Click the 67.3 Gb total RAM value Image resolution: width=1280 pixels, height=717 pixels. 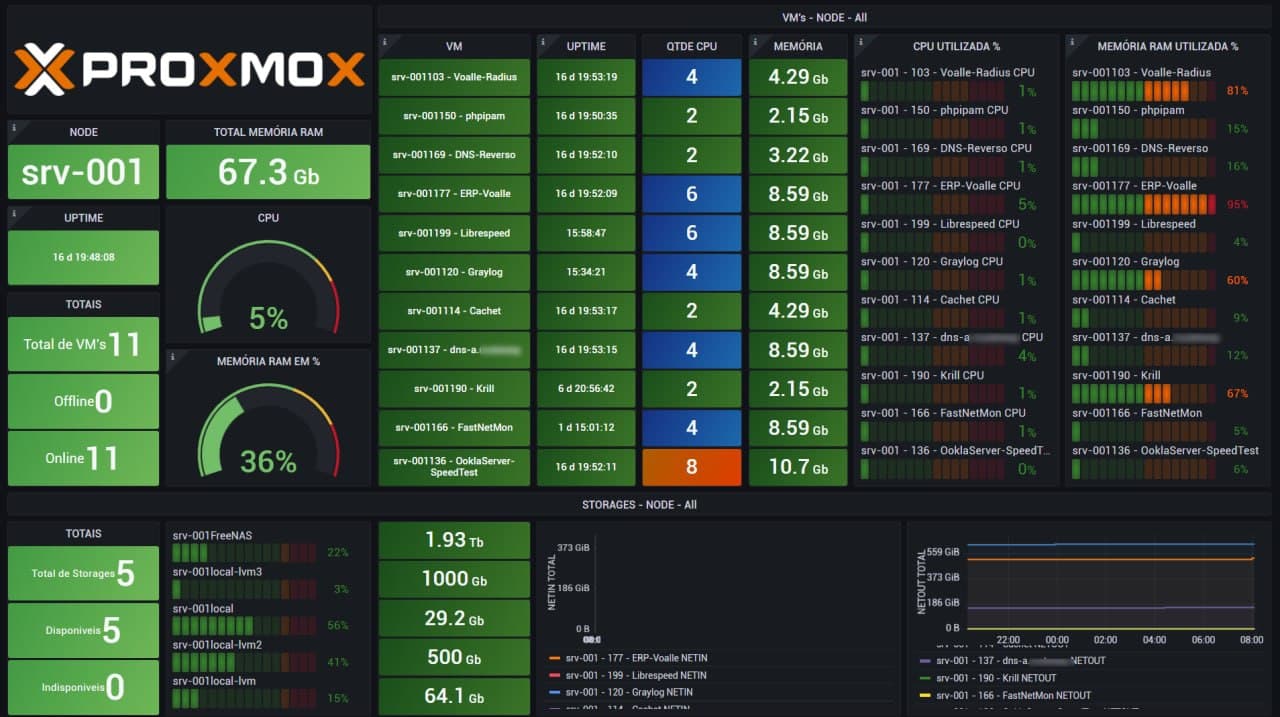click(x=268, y=172)
